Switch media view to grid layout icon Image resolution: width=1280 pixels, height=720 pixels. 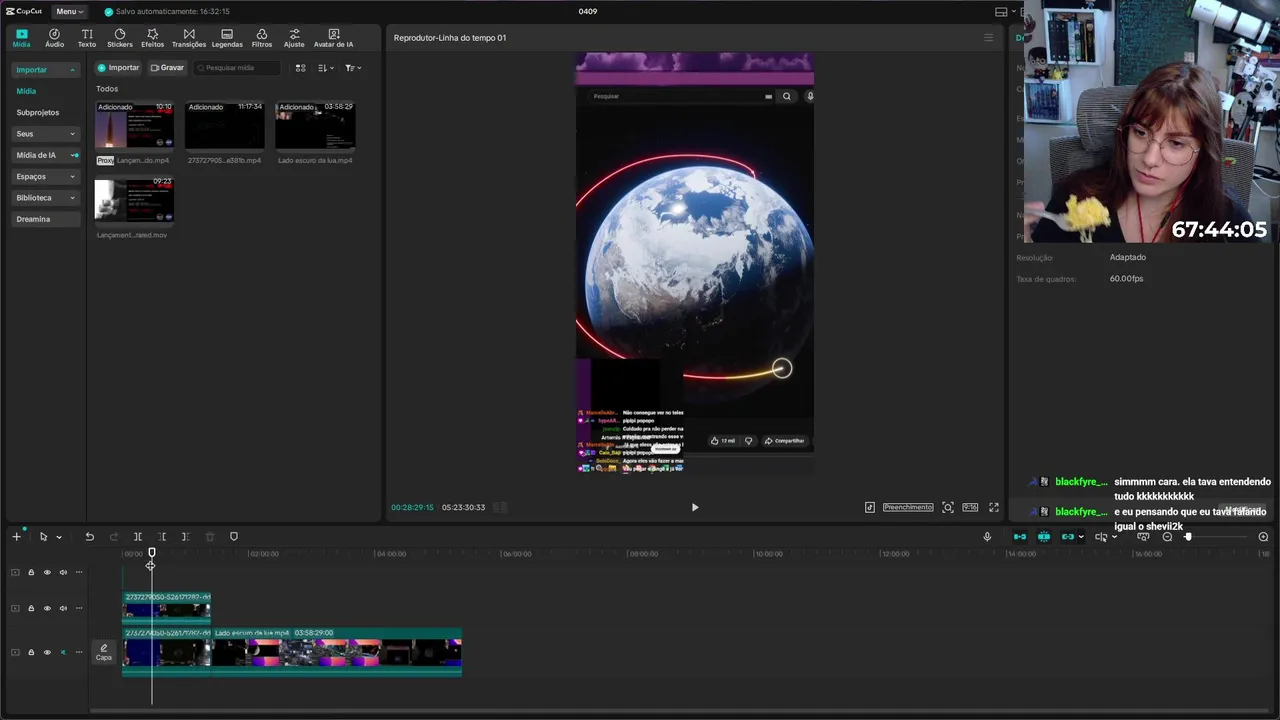[x=300, y=68]
